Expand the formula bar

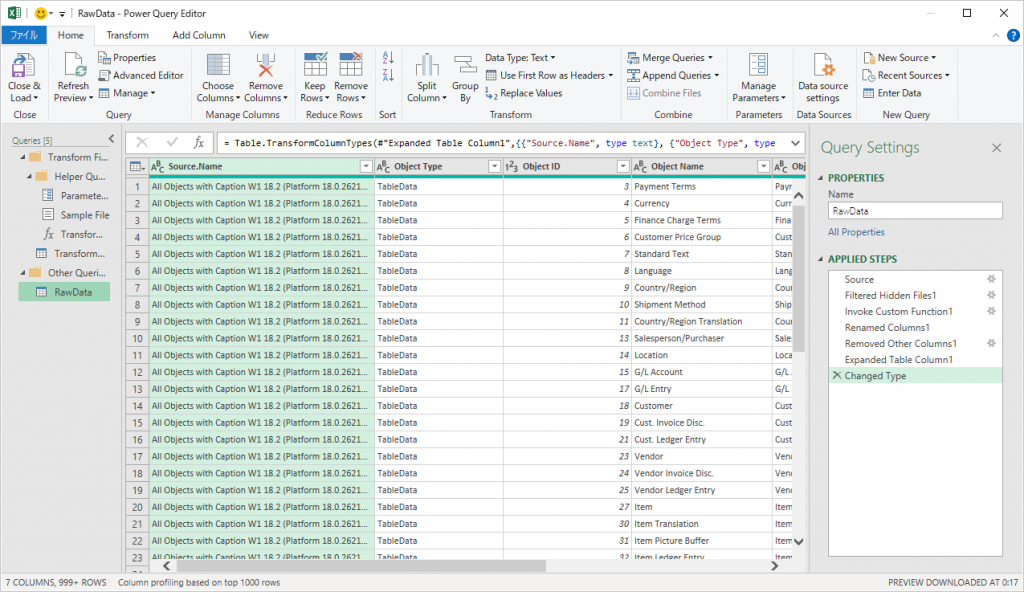[795, 142]
